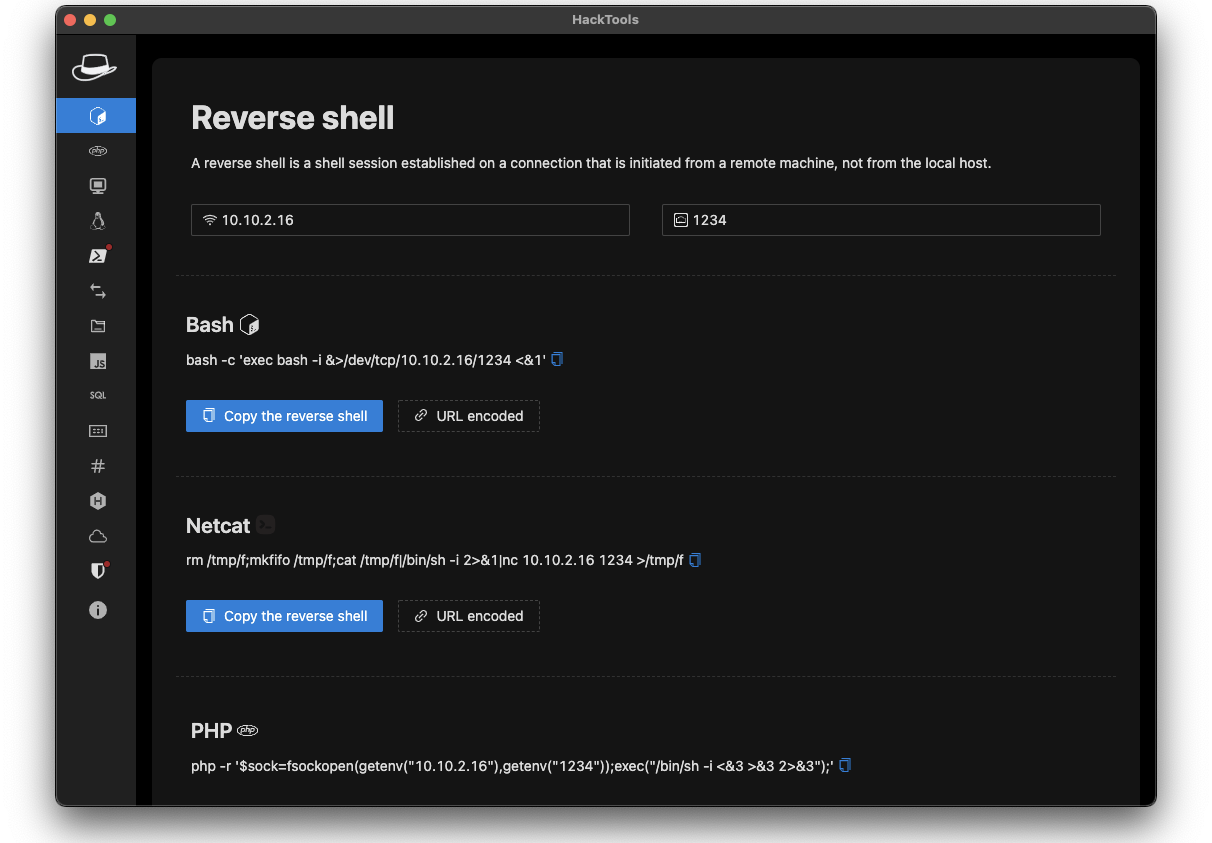Click the HackTools hat logo

(x=95, y=67)
